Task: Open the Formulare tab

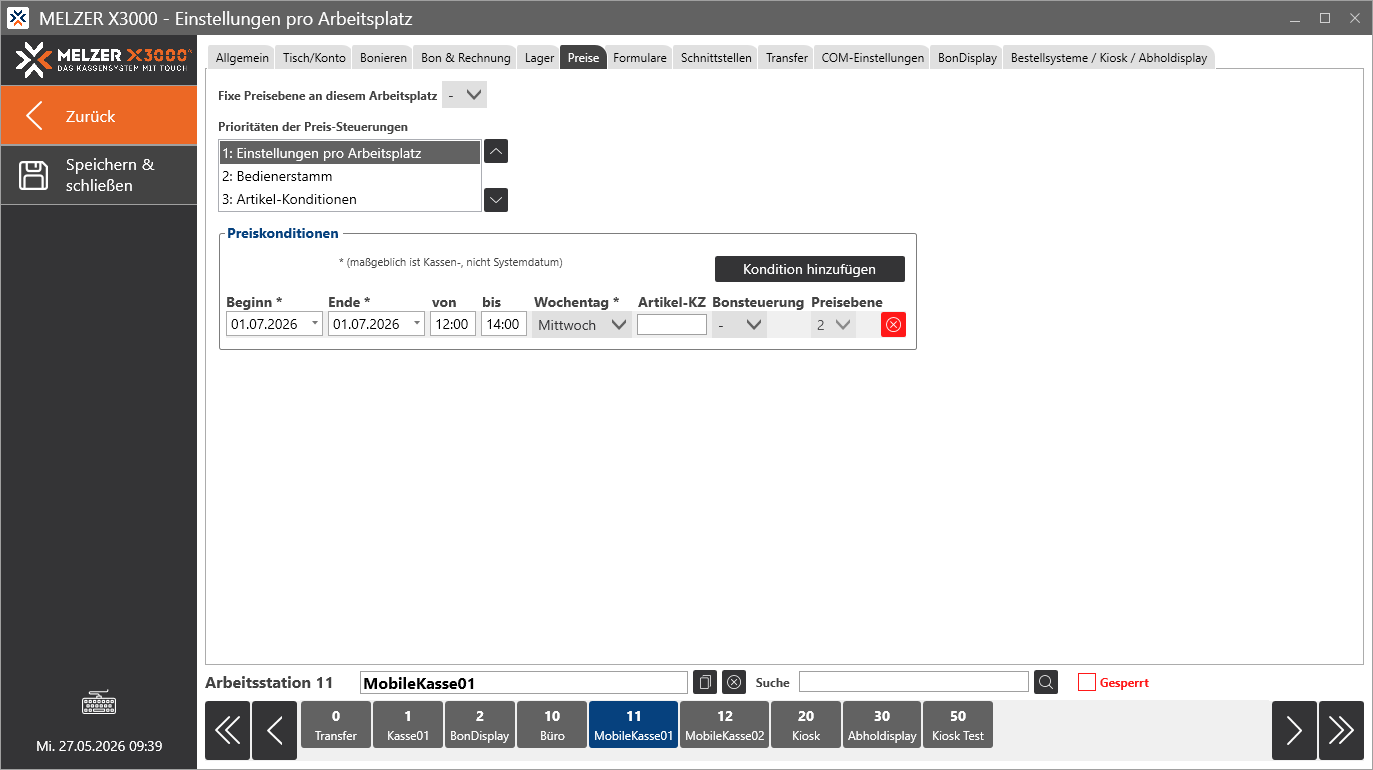Action: pyautogui.click(x=640, y=58)
